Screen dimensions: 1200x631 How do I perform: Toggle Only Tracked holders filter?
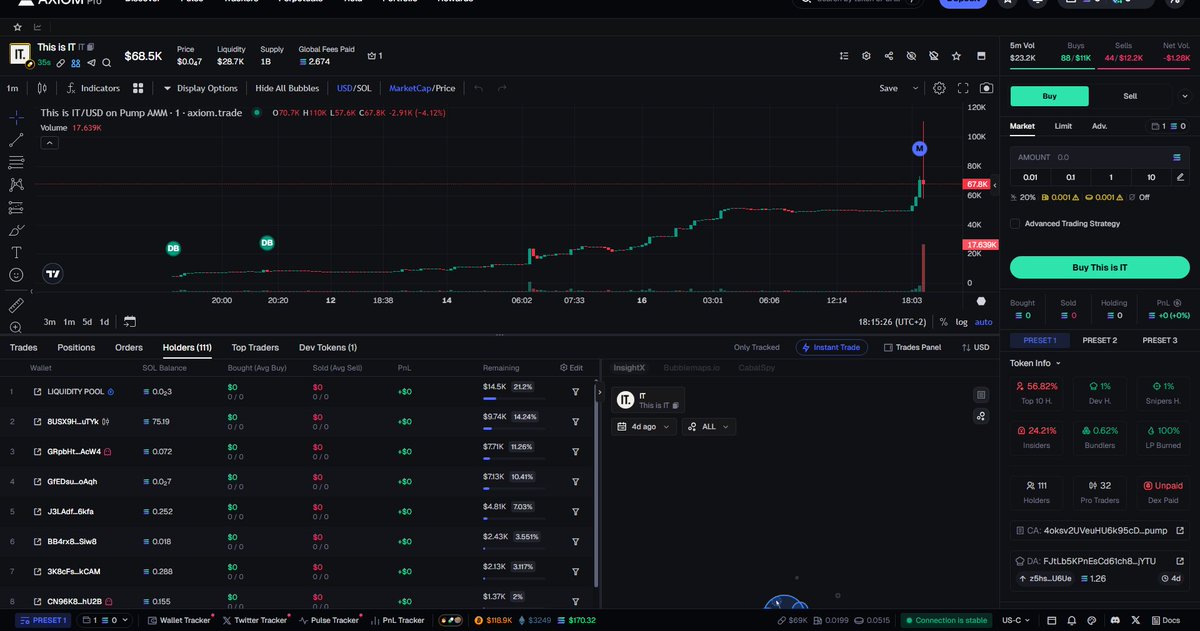[x=757, y=347]
